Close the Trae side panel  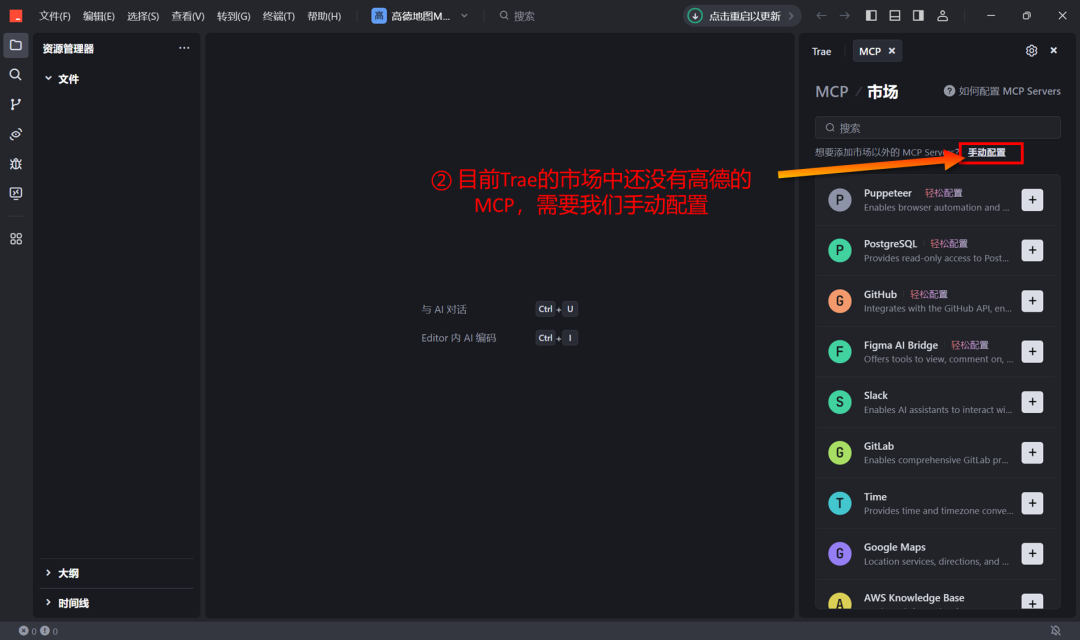coord(1053,50)
